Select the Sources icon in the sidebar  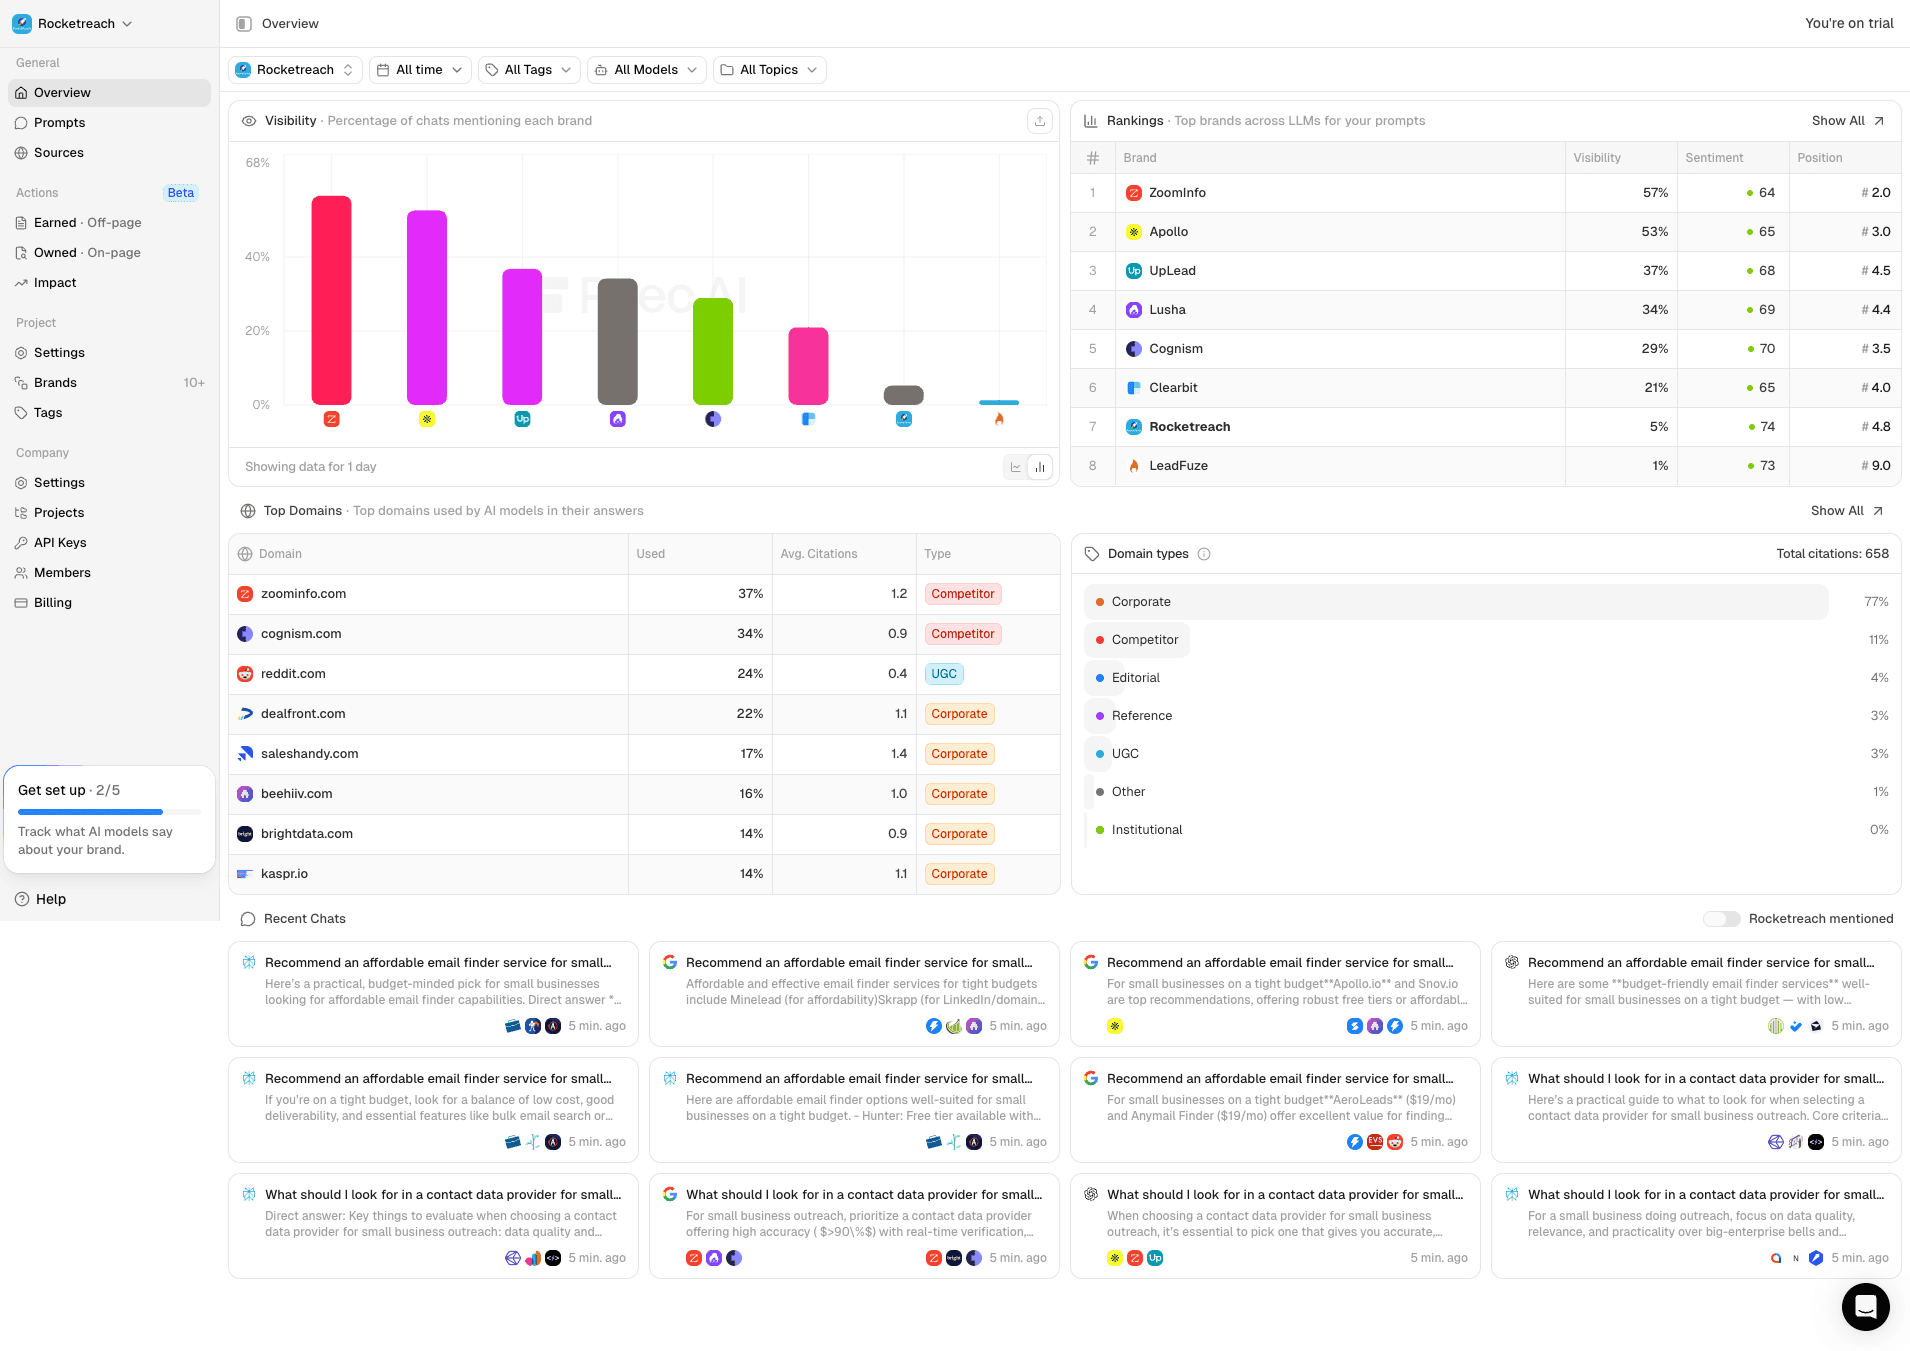22,152
